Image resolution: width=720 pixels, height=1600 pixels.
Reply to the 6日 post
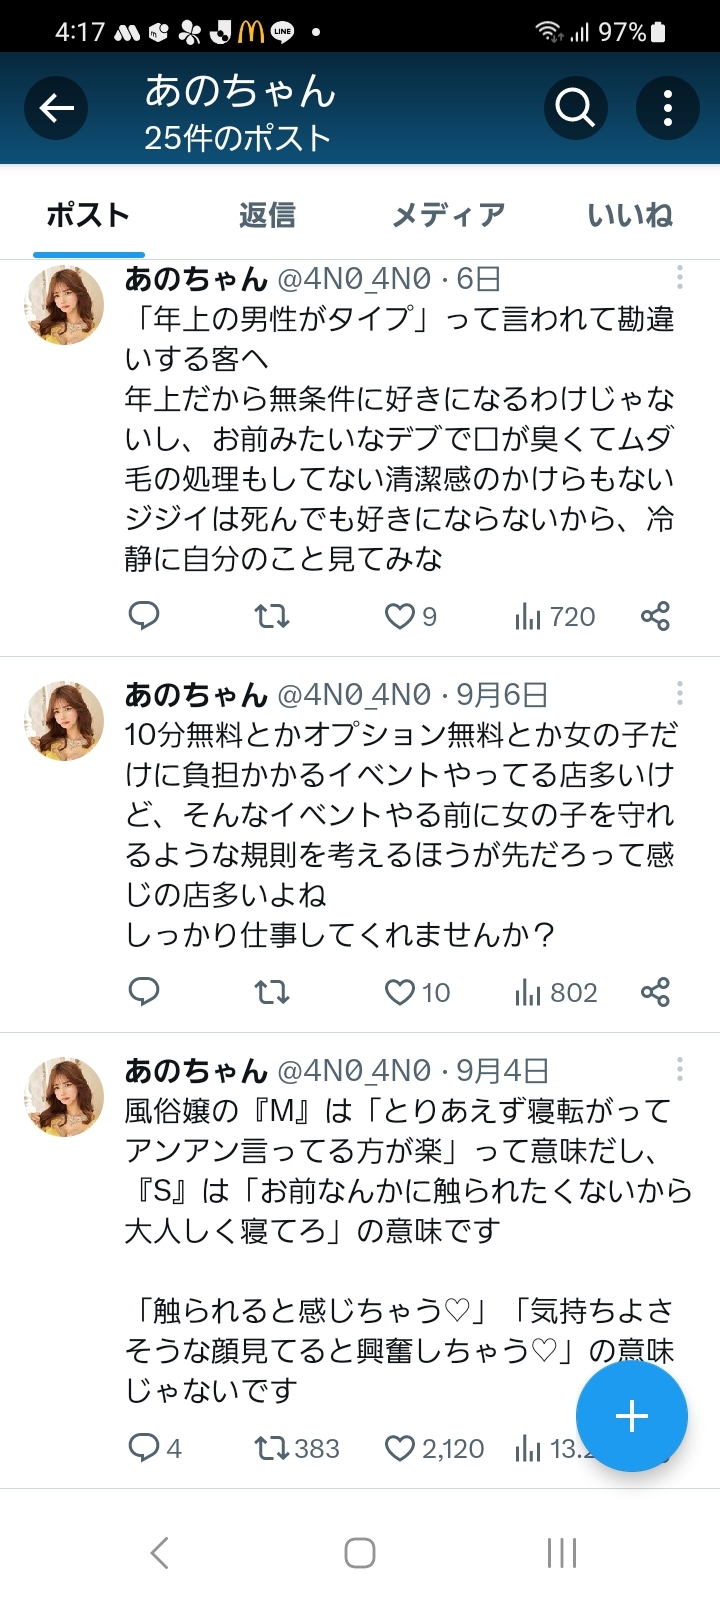144,616
